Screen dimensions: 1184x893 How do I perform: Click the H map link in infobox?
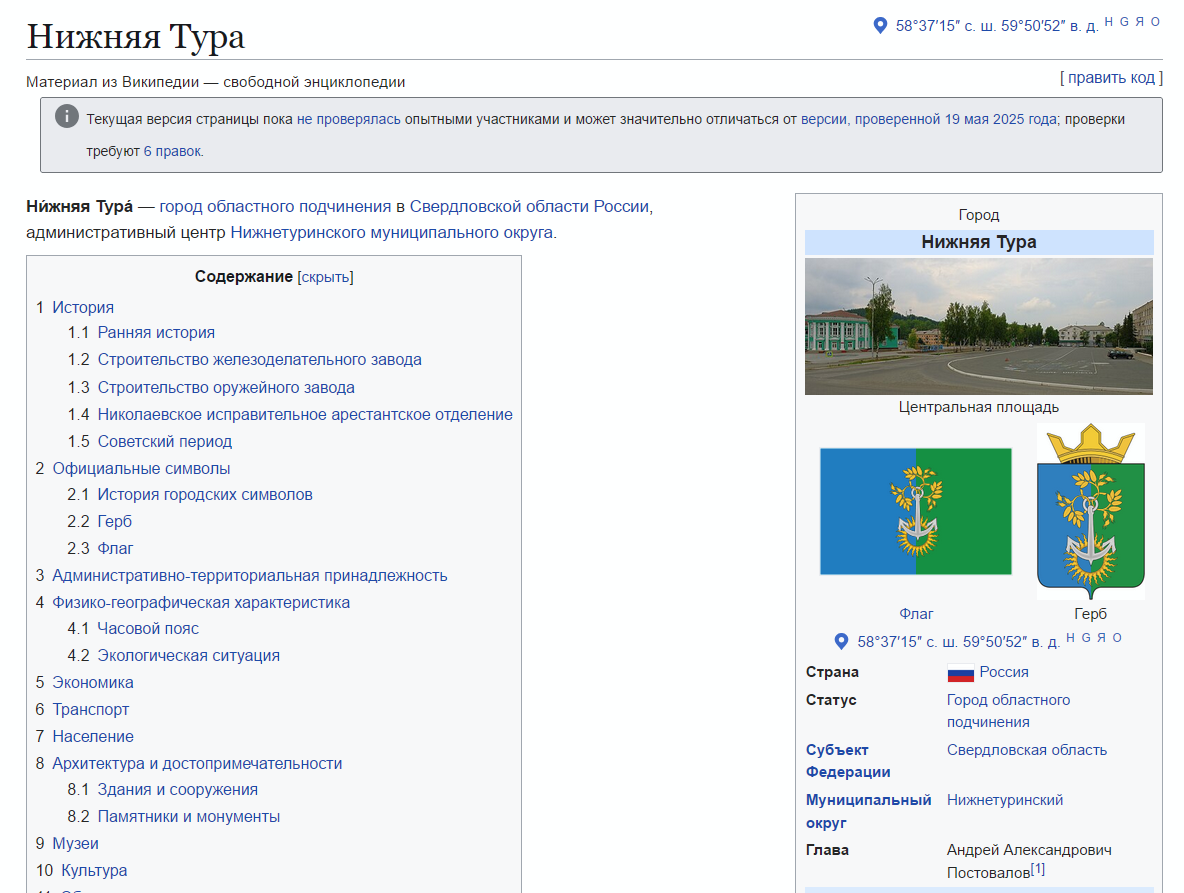click(1070, 638)
